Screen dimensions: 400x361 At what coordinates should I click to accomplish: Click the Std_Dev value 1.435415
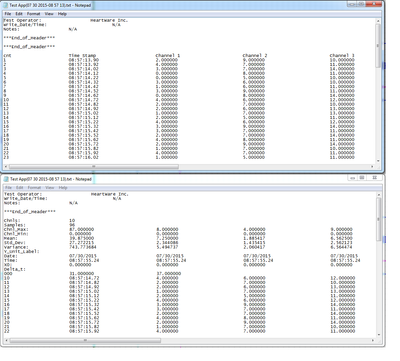(x=254, y=243)
